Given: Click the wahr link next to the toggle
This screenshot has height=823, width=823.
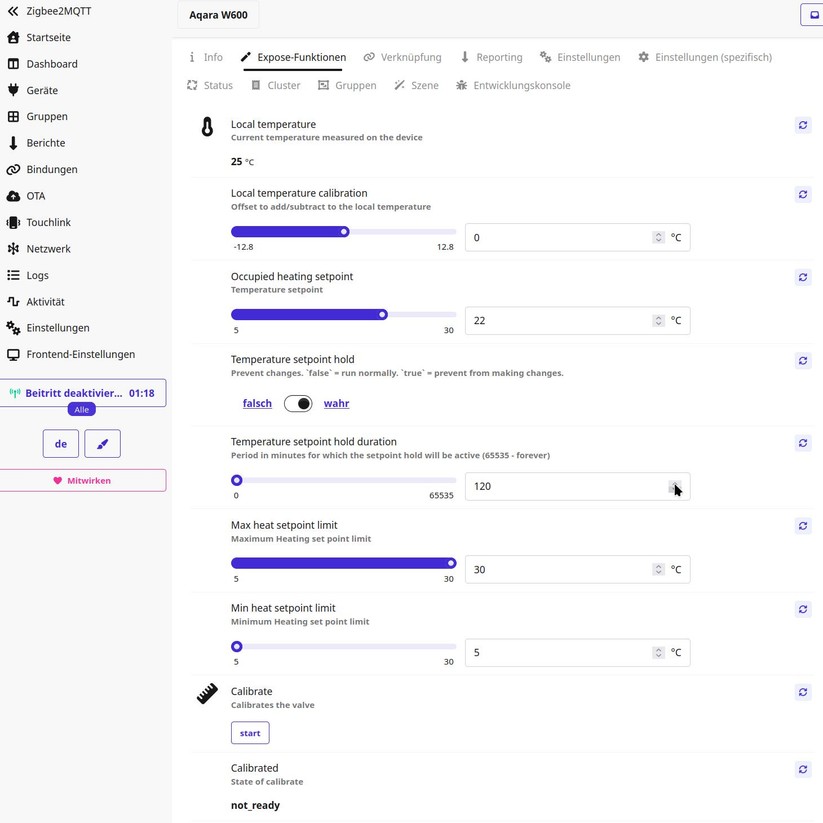Looking at the screenshot, I should click(336, 403).
